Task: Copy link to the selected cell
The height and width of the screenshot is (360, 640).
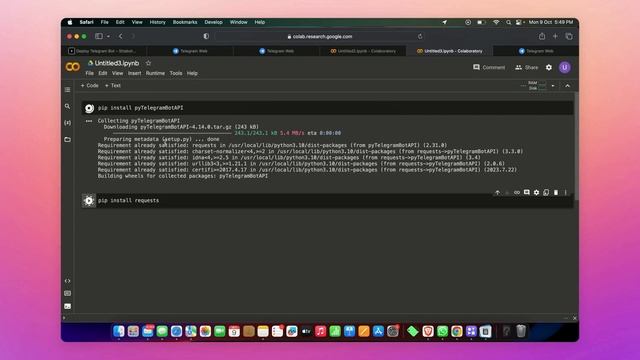Action: coord(517,192)
